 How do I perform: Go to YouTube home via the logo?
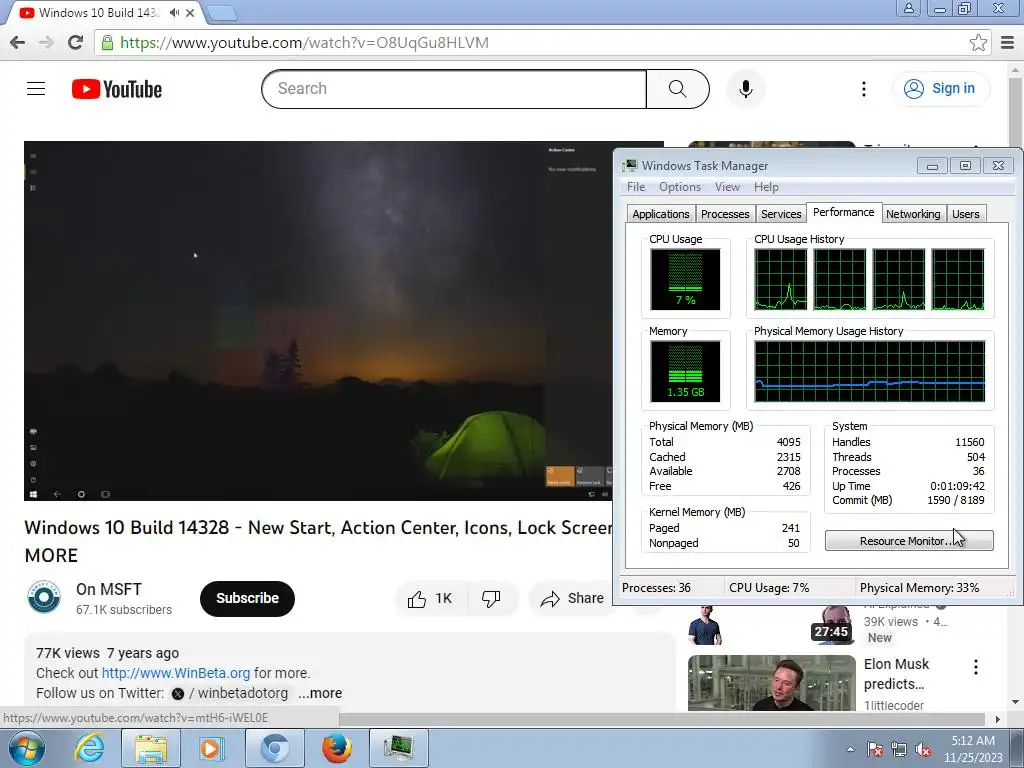click(117, 89)
